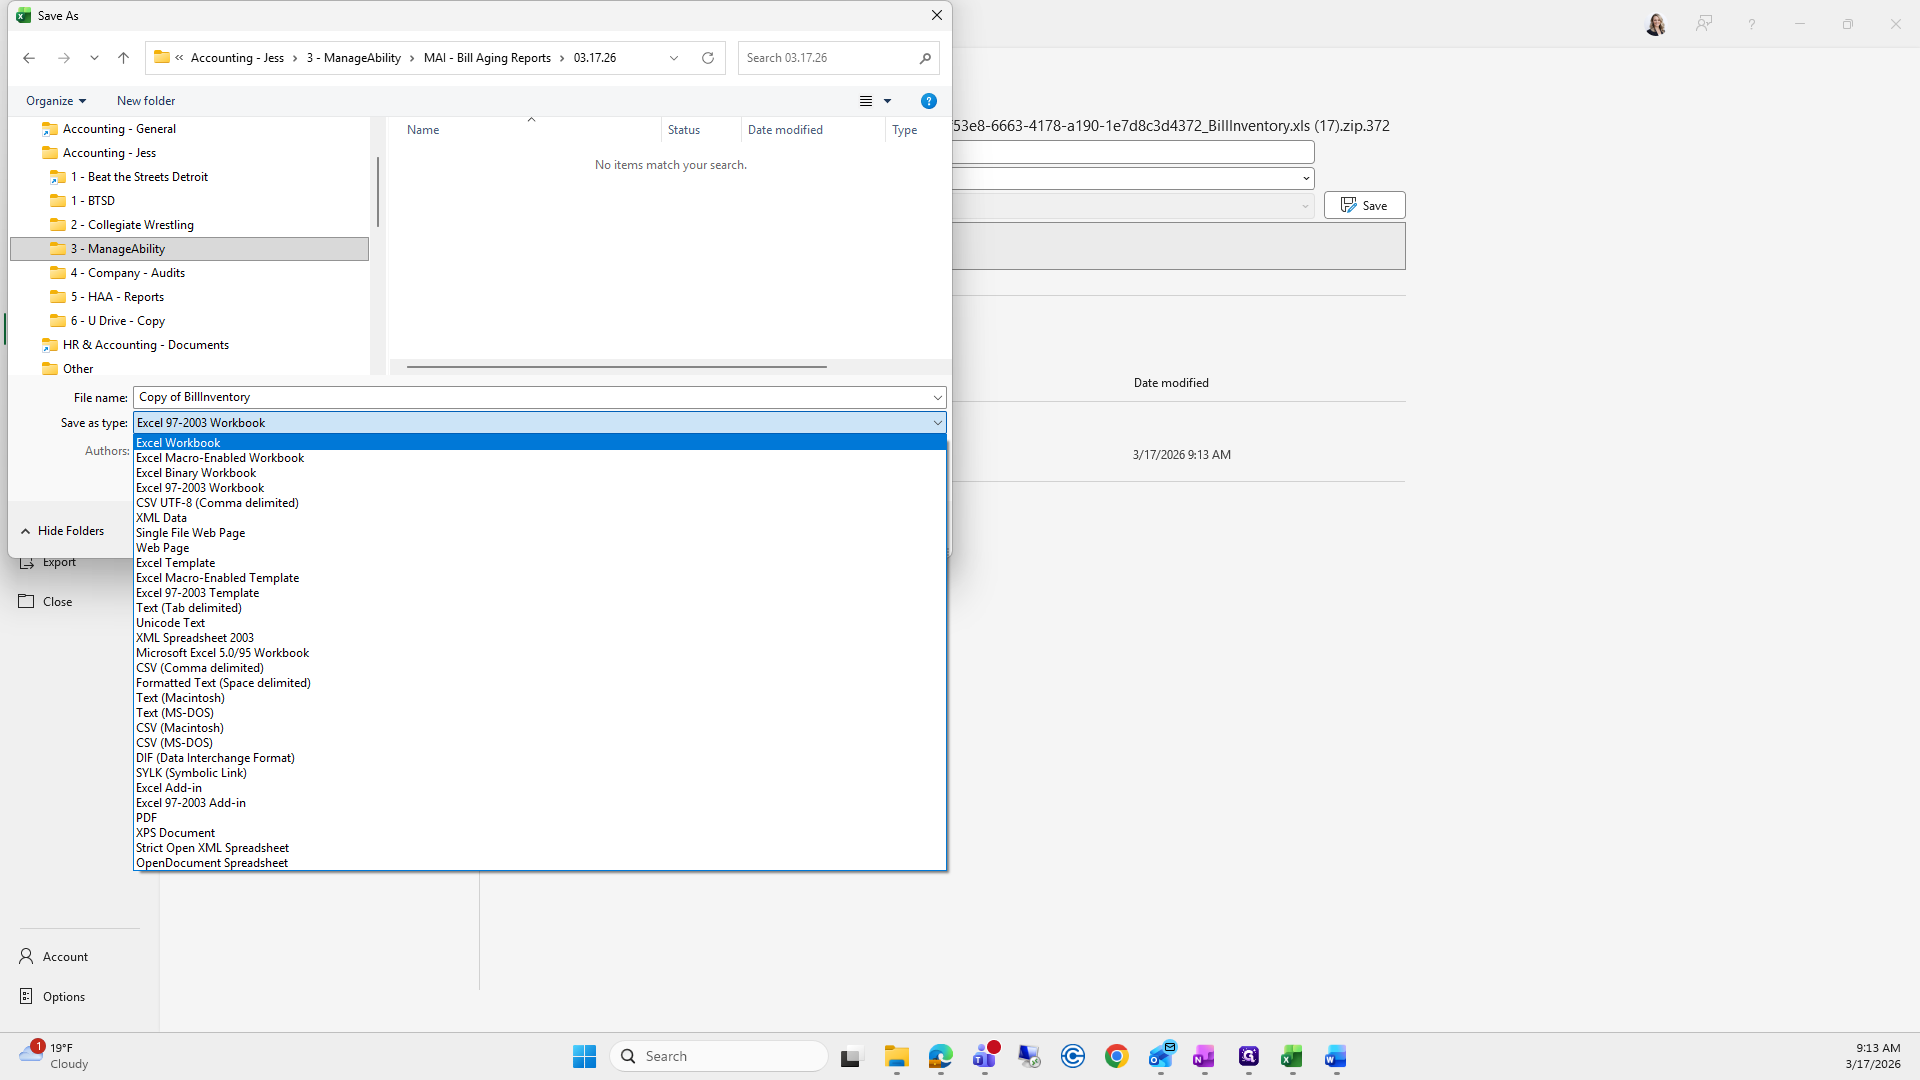
Task: Expand the File name history dropdown
Action: (937, 398)
